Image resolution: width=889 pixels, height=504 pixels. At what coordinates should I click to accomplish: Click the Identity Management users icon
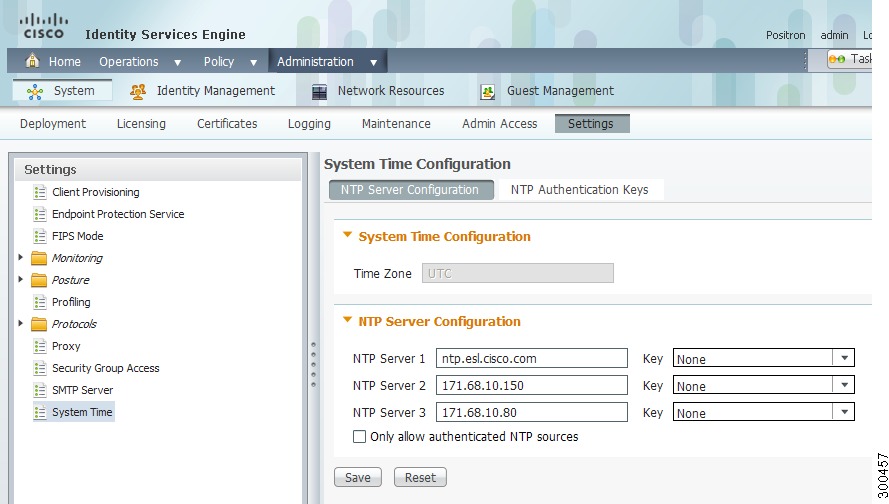[x=138, y=91]
